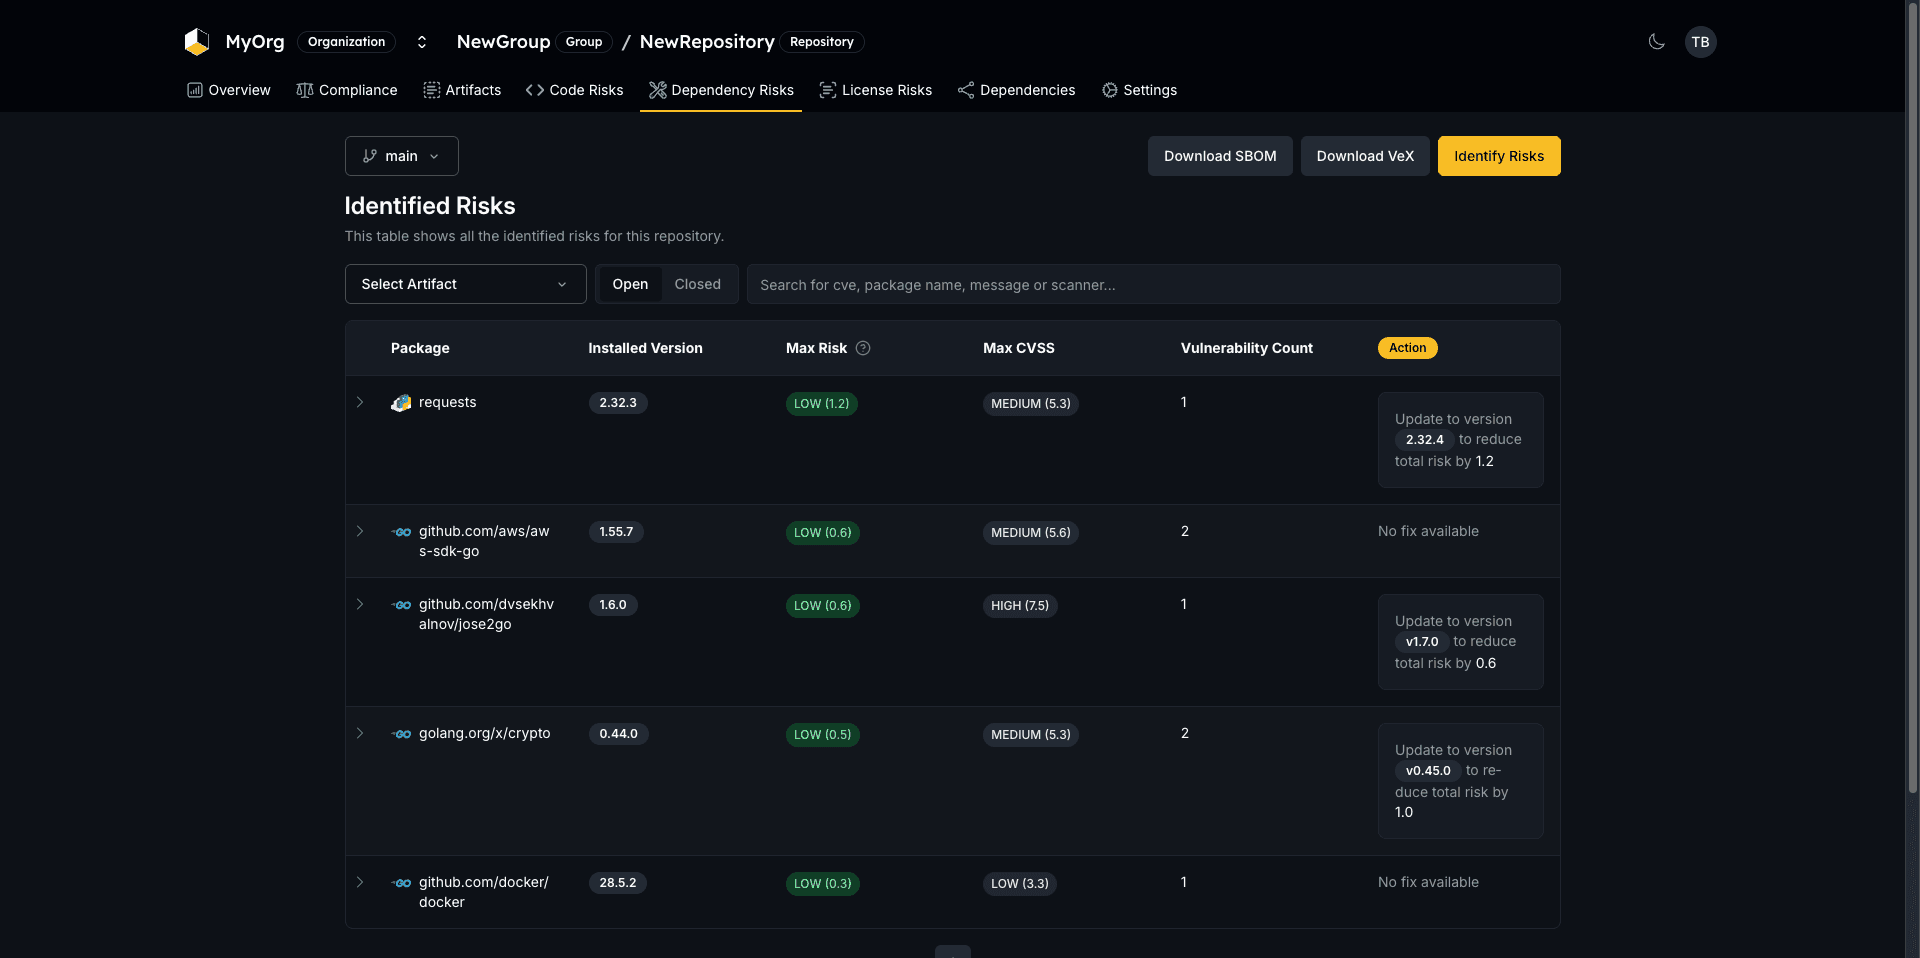
Task: Click the Artifacts icon in the navigation
Action: pyautogui.click(x=432, y=90)
